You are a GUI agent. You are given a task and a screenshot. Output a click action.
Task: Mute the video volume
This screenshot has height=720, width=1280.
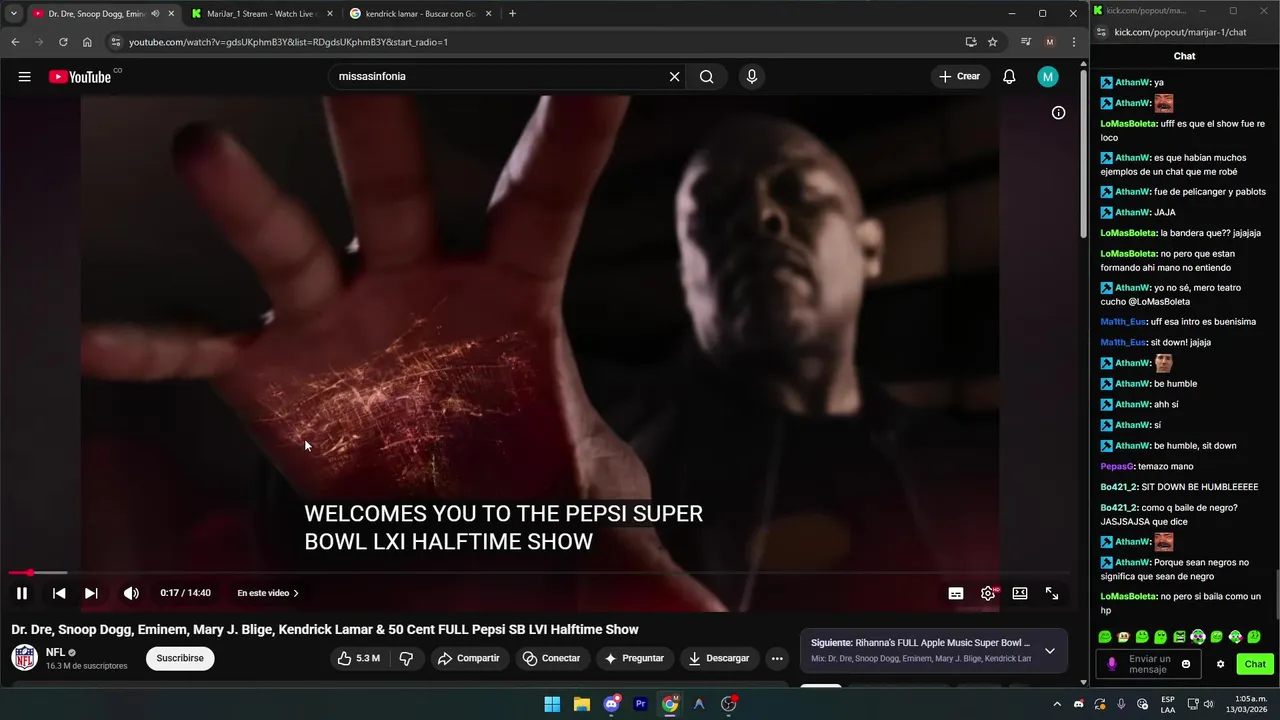coord(131,593)
